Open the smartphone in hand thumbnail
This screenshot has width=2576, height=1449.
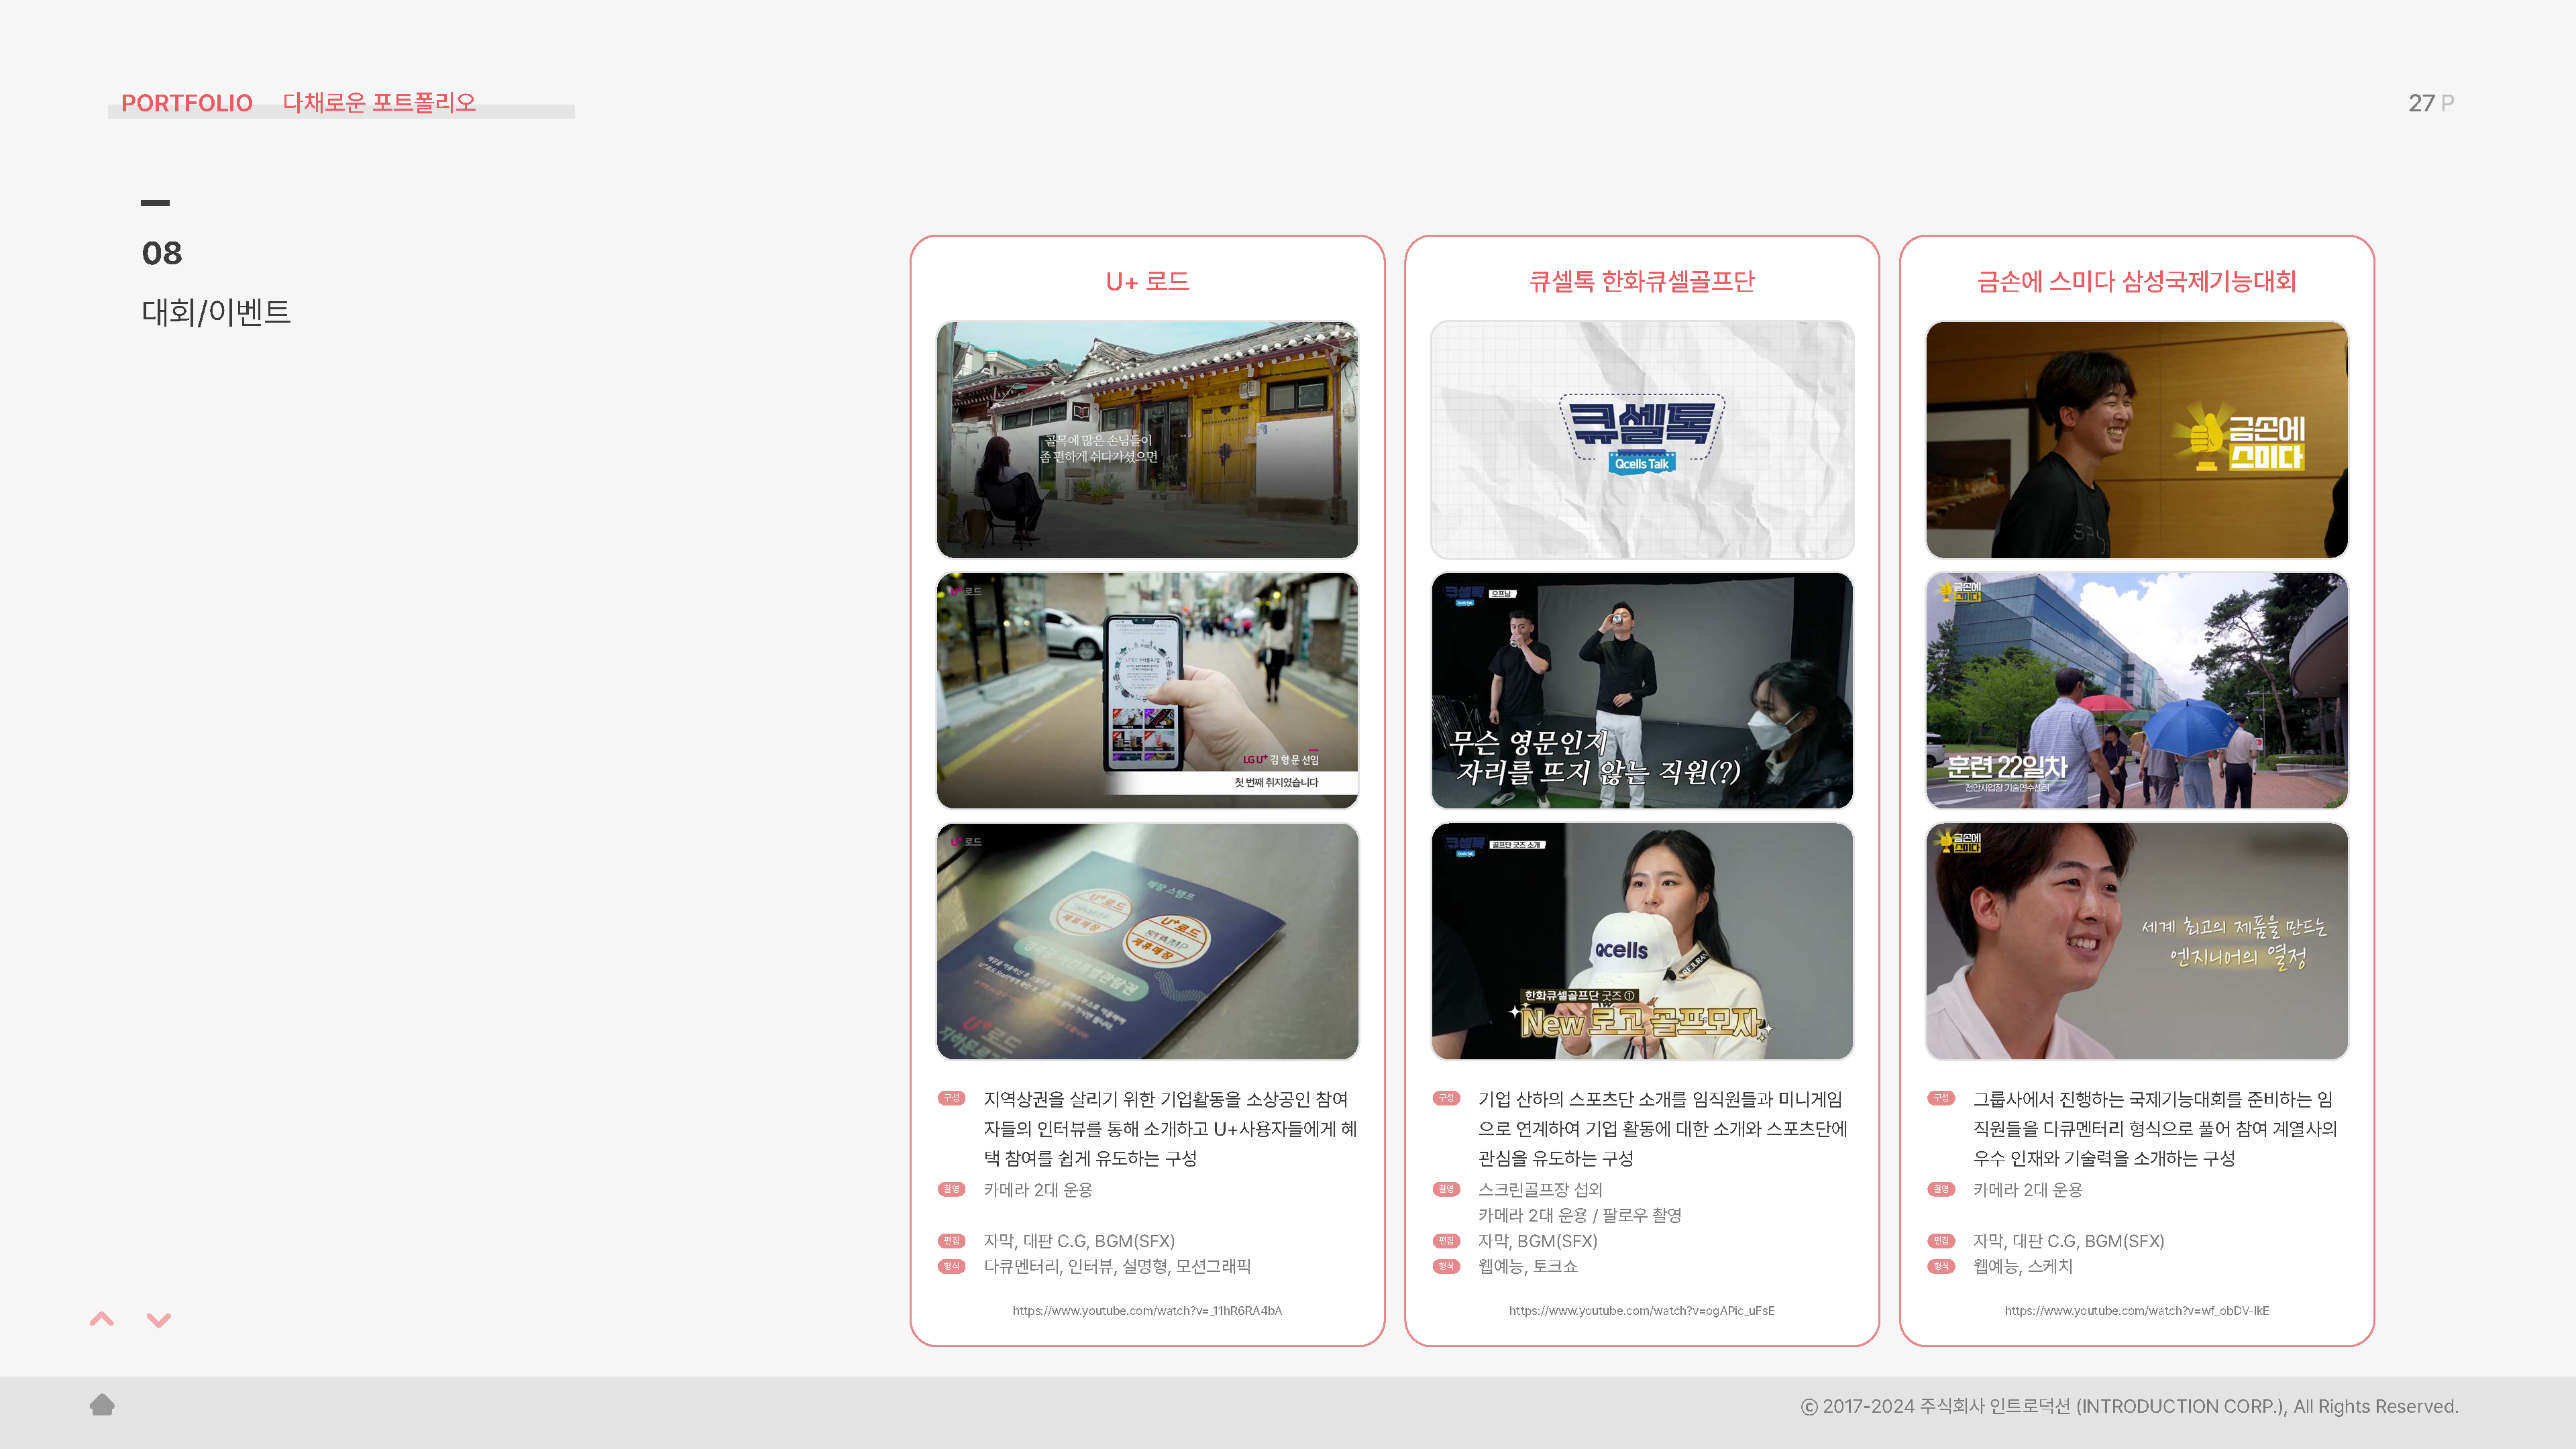point(1147,690)
